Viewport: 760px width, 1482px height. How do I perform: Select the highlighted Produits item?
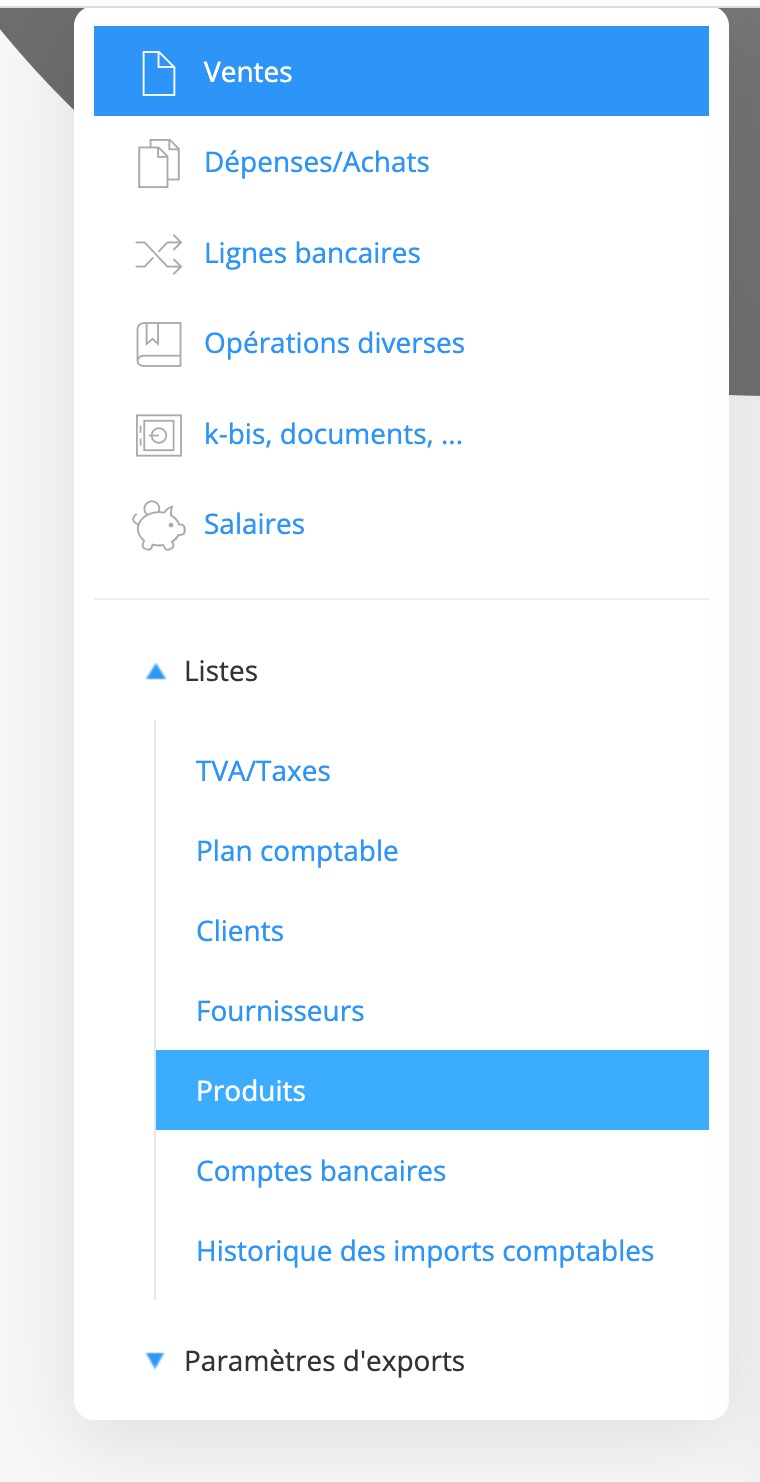tap(251, 1091)
